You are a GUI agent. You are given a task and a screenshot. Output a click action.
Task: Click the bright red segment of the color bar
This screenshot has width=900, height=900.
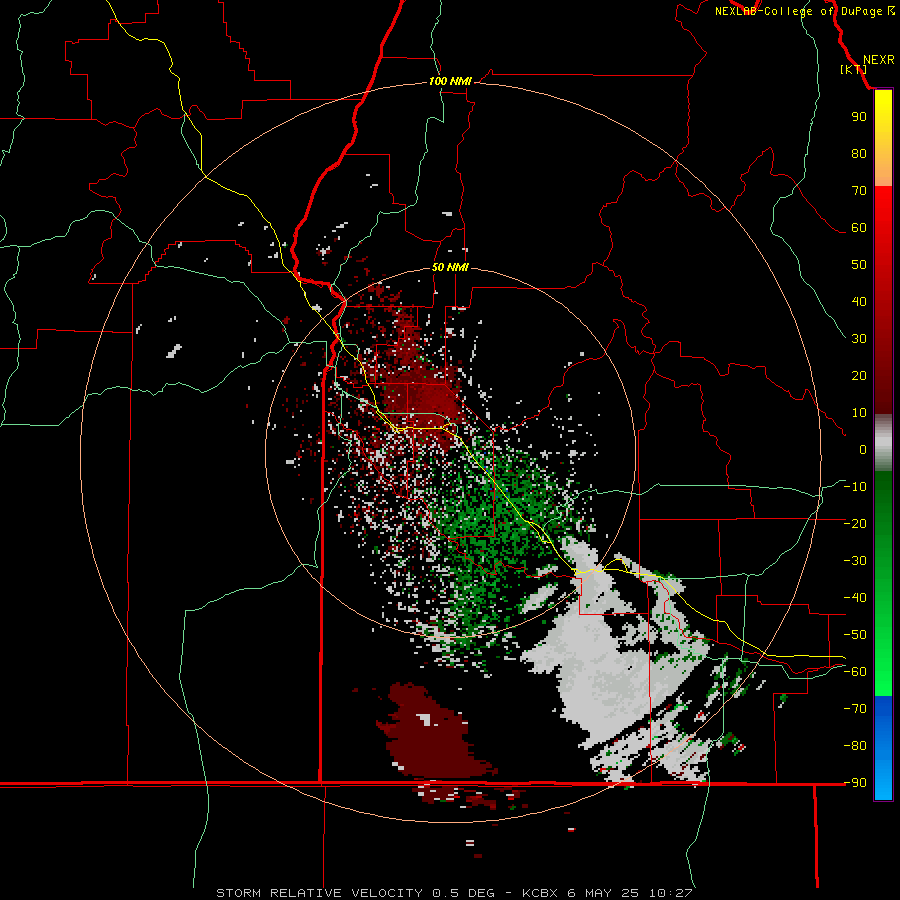tap(883, 230)
